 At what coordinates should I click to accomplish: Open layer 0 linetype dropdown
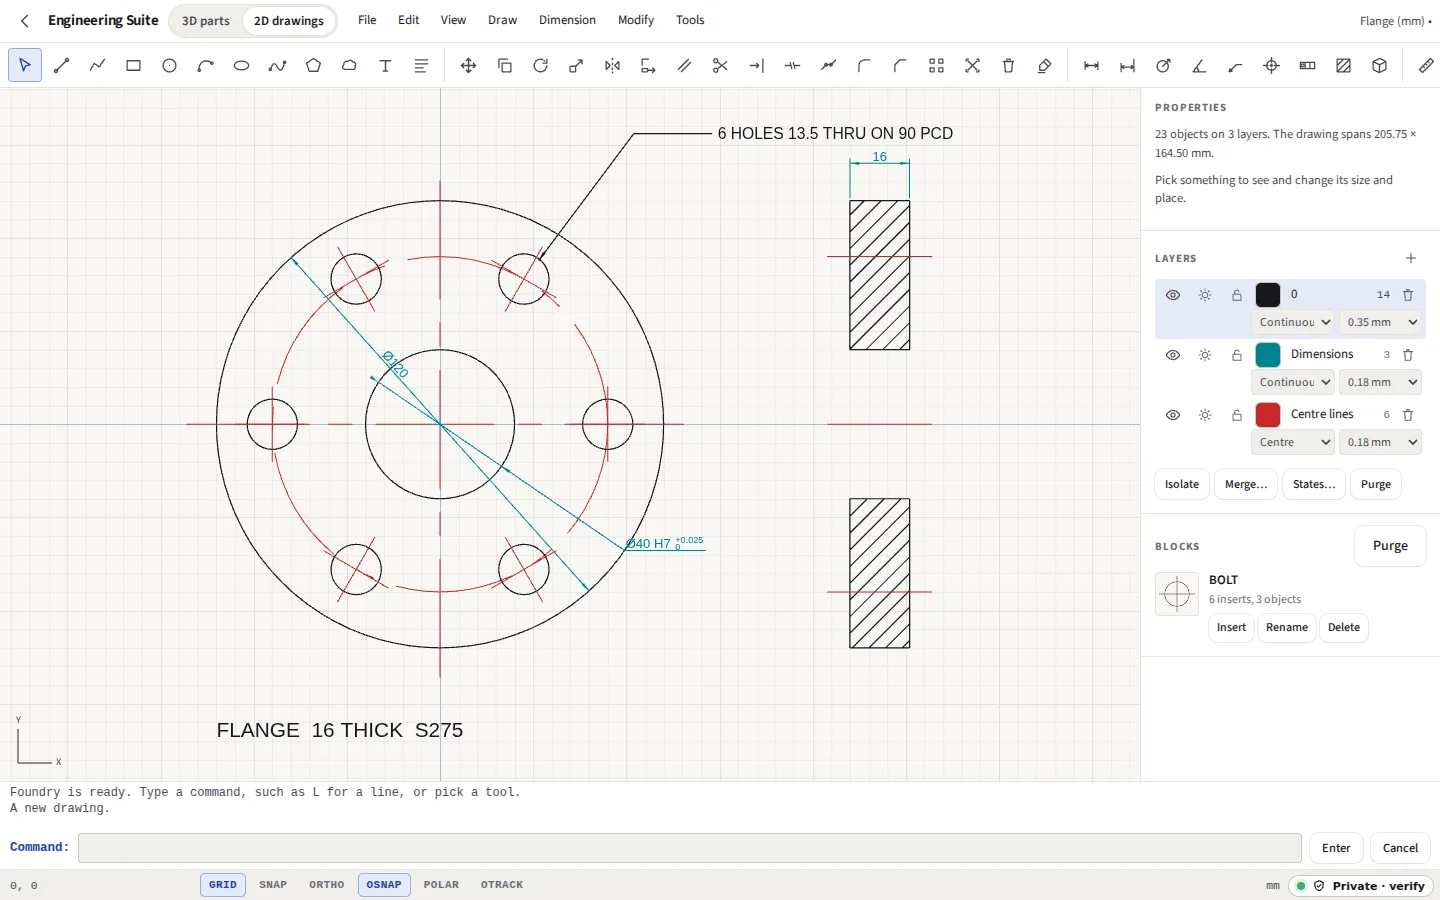(x=1293, y=322)
